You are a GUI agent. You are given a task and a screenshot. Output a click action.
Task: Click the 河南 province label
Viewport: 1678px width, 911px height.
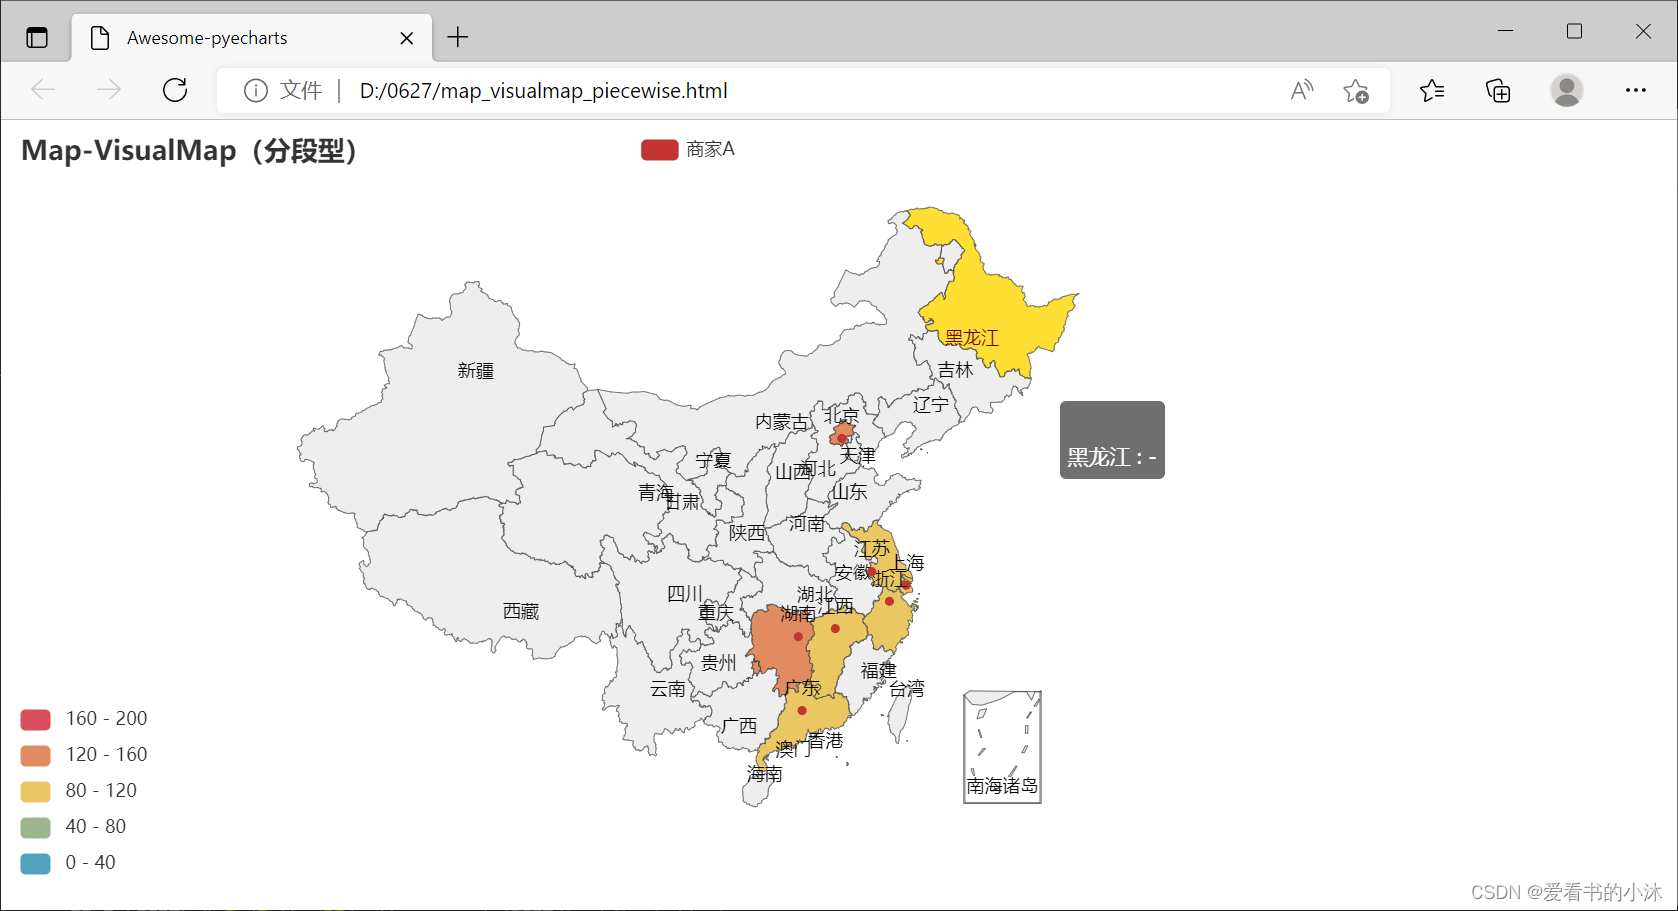(806, 524)
